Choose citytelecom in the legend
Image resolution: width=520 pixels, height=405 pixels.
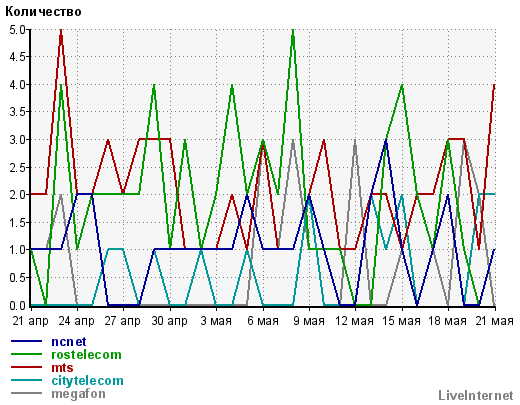[87, 381]
